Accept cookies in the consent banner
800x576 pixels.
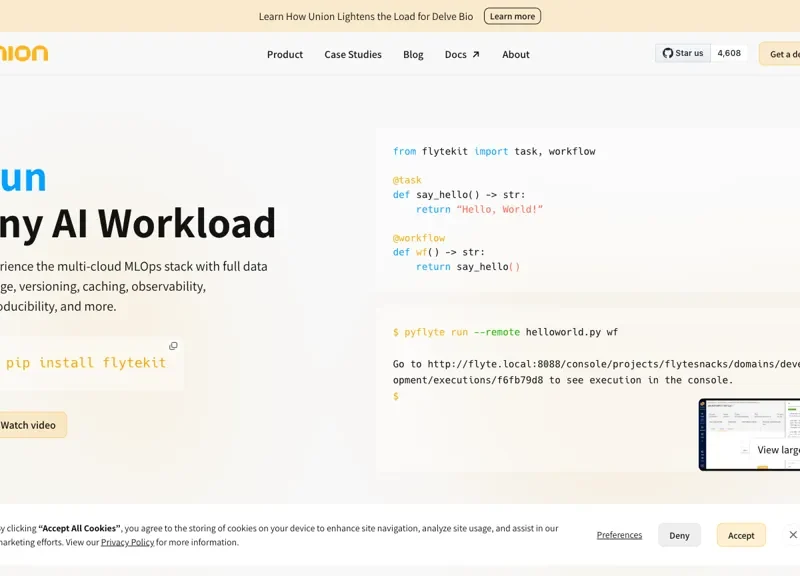pyautogui.click(x=741, y=535)
